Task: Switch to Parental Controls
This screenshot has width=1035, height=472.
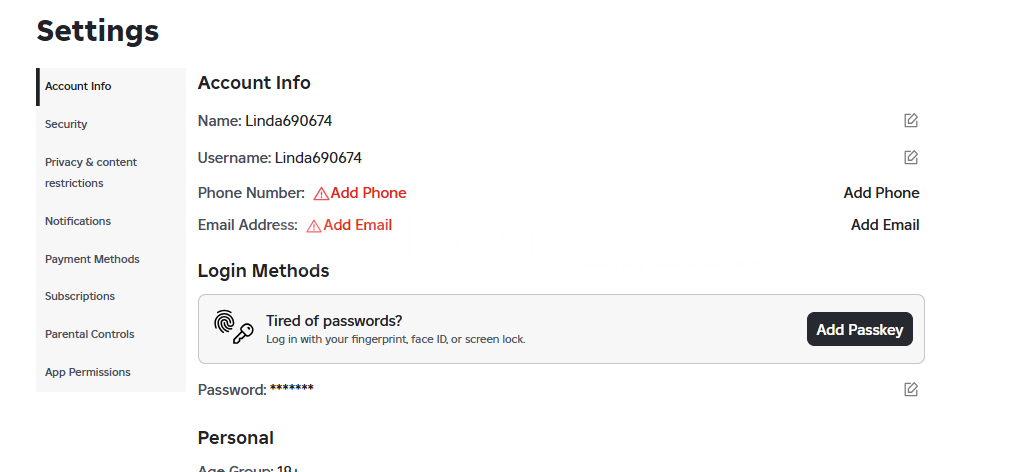Action: point(90,334)
